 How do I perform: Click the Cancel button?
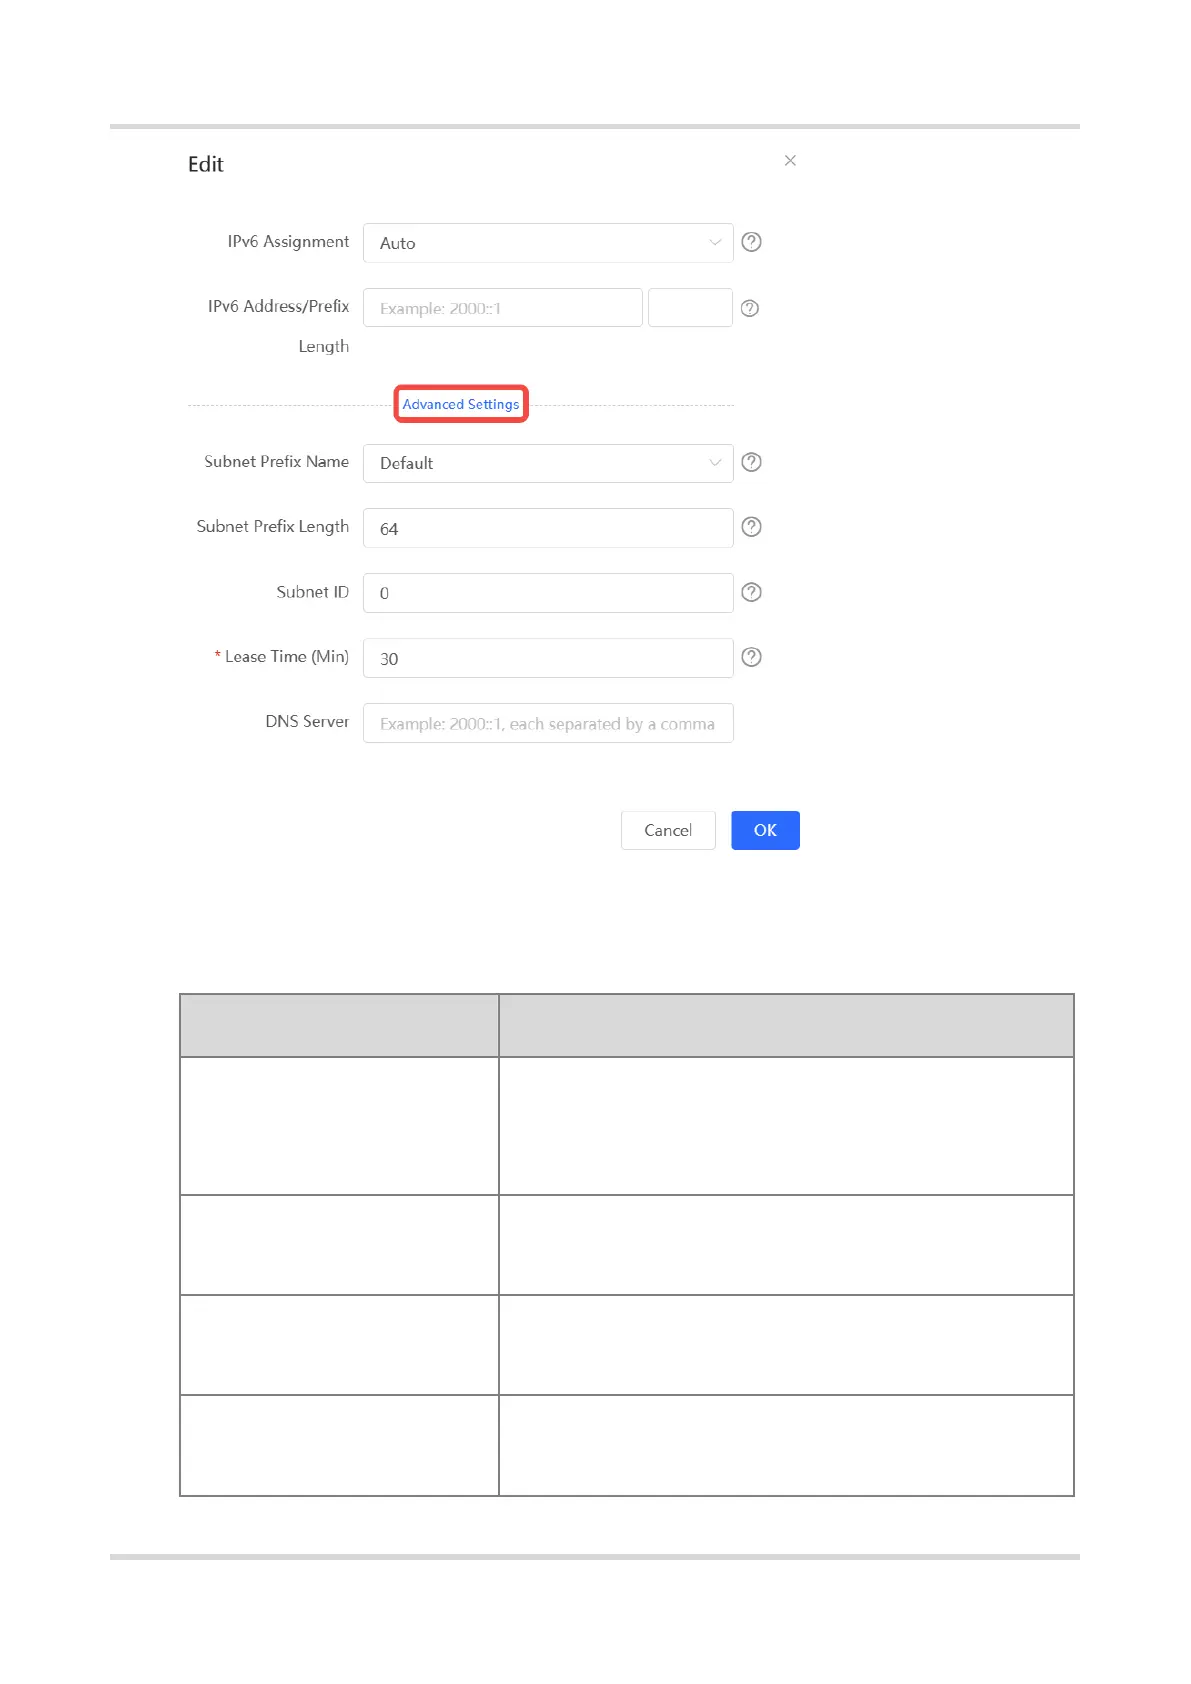(x=668, y=830)
